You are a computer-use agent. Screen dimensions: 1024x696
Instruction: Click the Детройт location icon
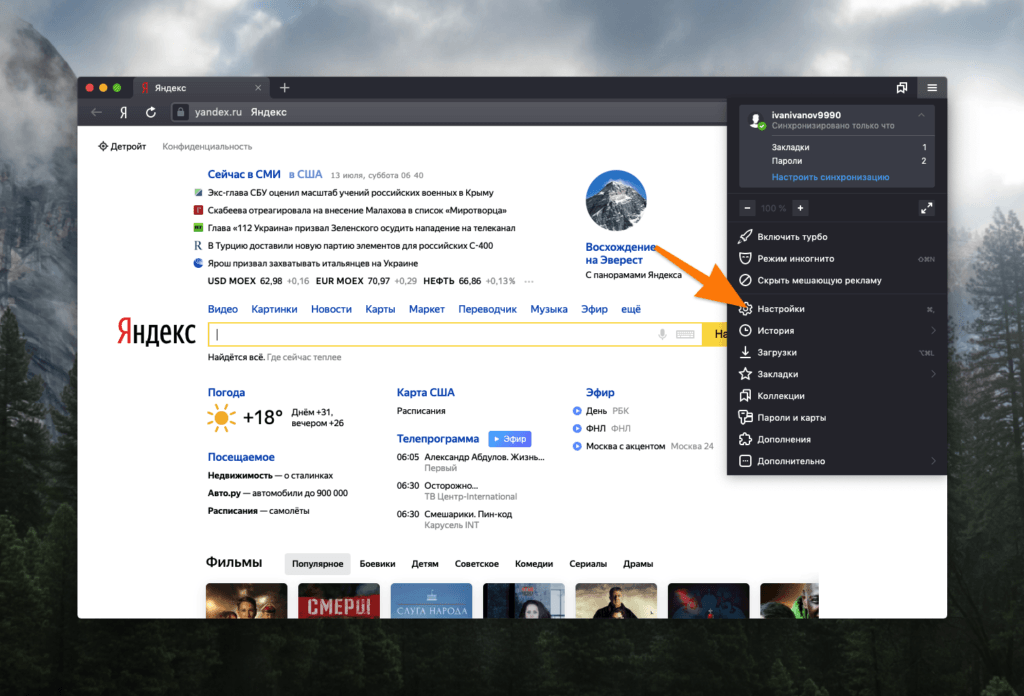(x=103, y=146)
